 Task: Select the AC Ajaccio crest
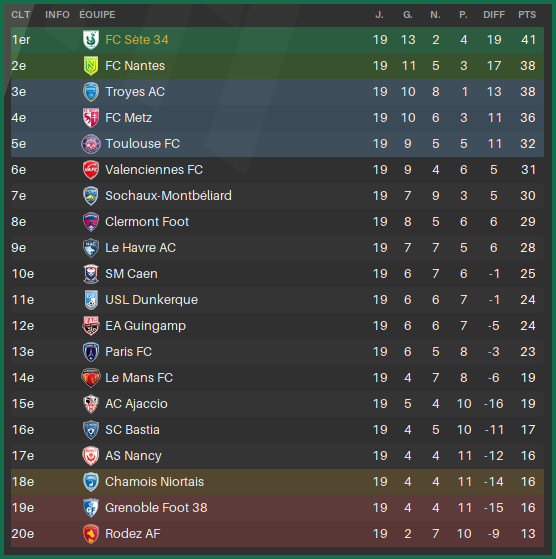tap(91, 404)
